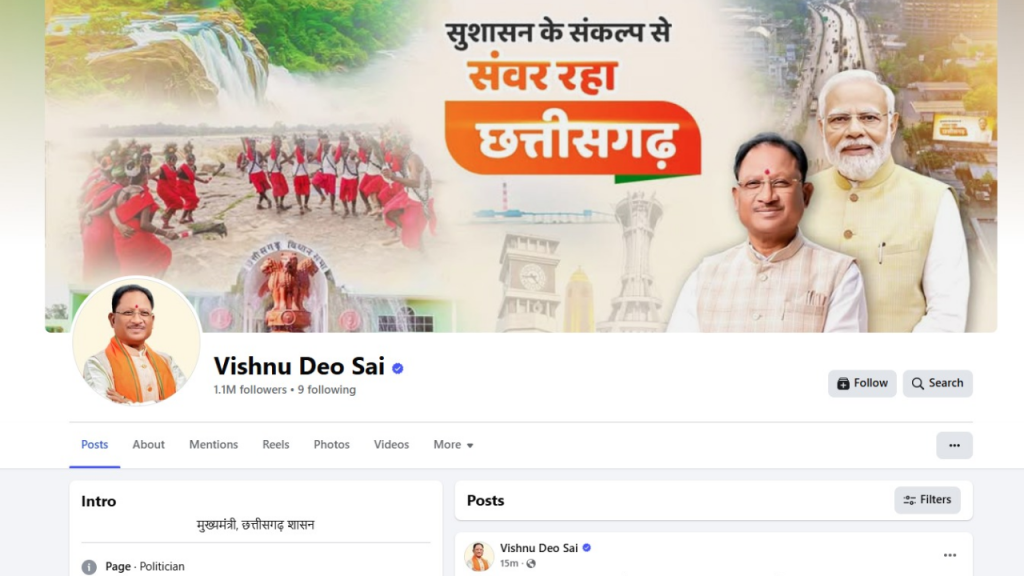The image size is (1024, 576).
Task: Click the globe privacy icon on post
Action: [x=531, y=564]
